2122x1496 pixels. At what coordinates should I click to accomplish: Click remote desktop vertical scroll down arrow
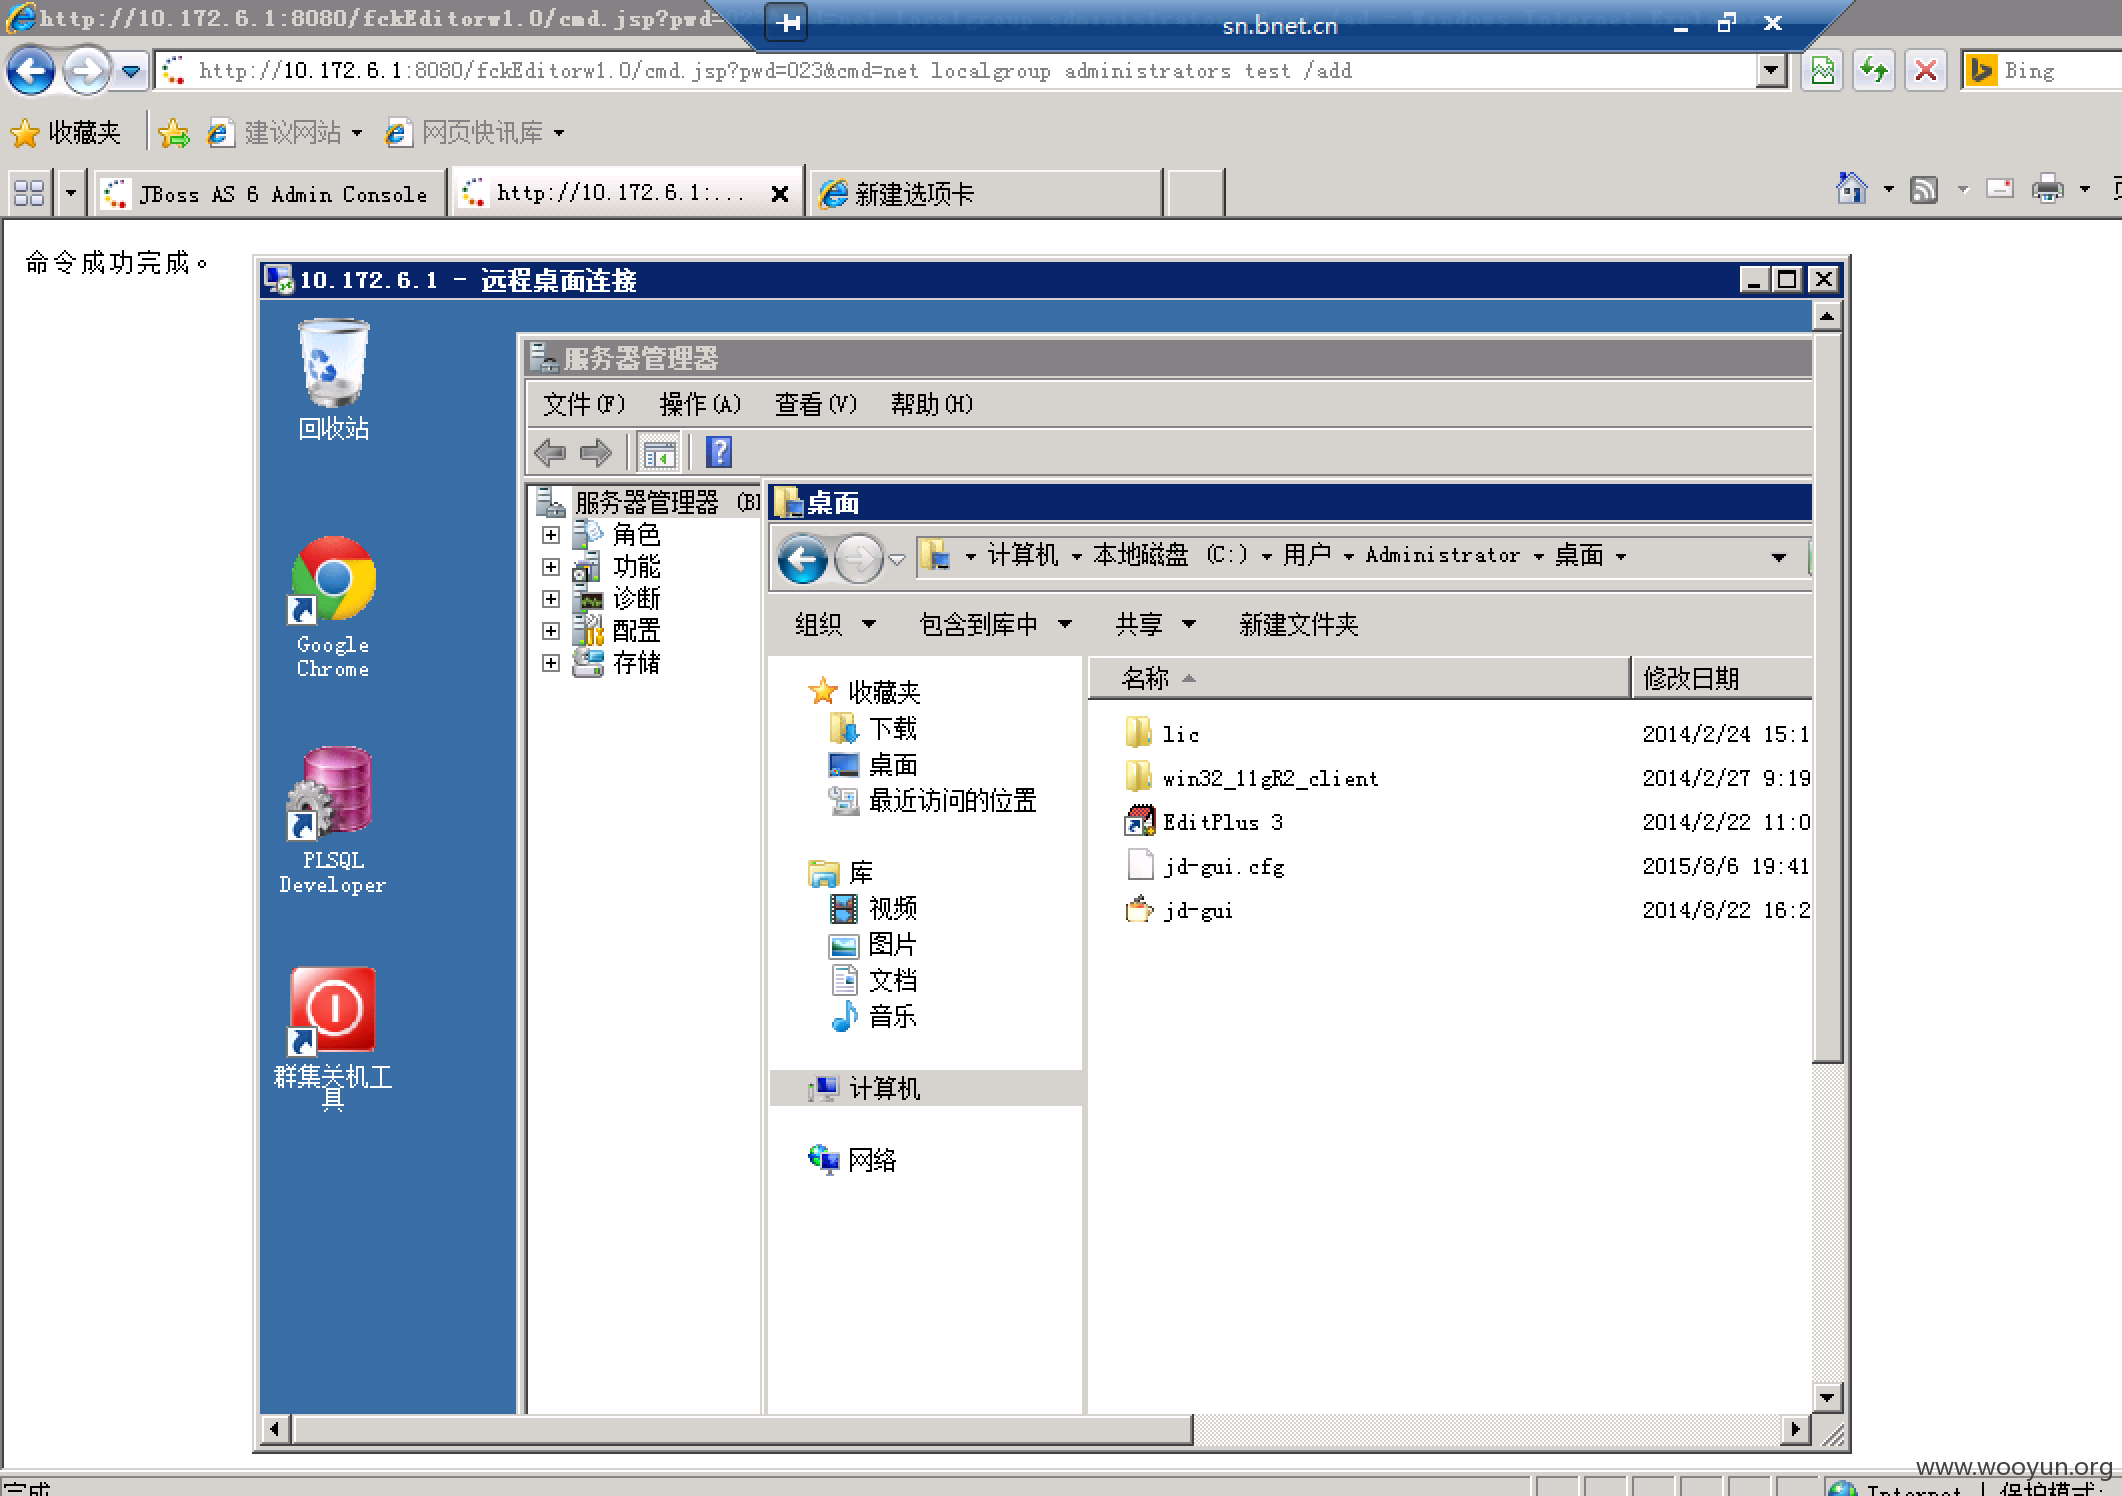pyautogui.click(x=1826, y=1397)
